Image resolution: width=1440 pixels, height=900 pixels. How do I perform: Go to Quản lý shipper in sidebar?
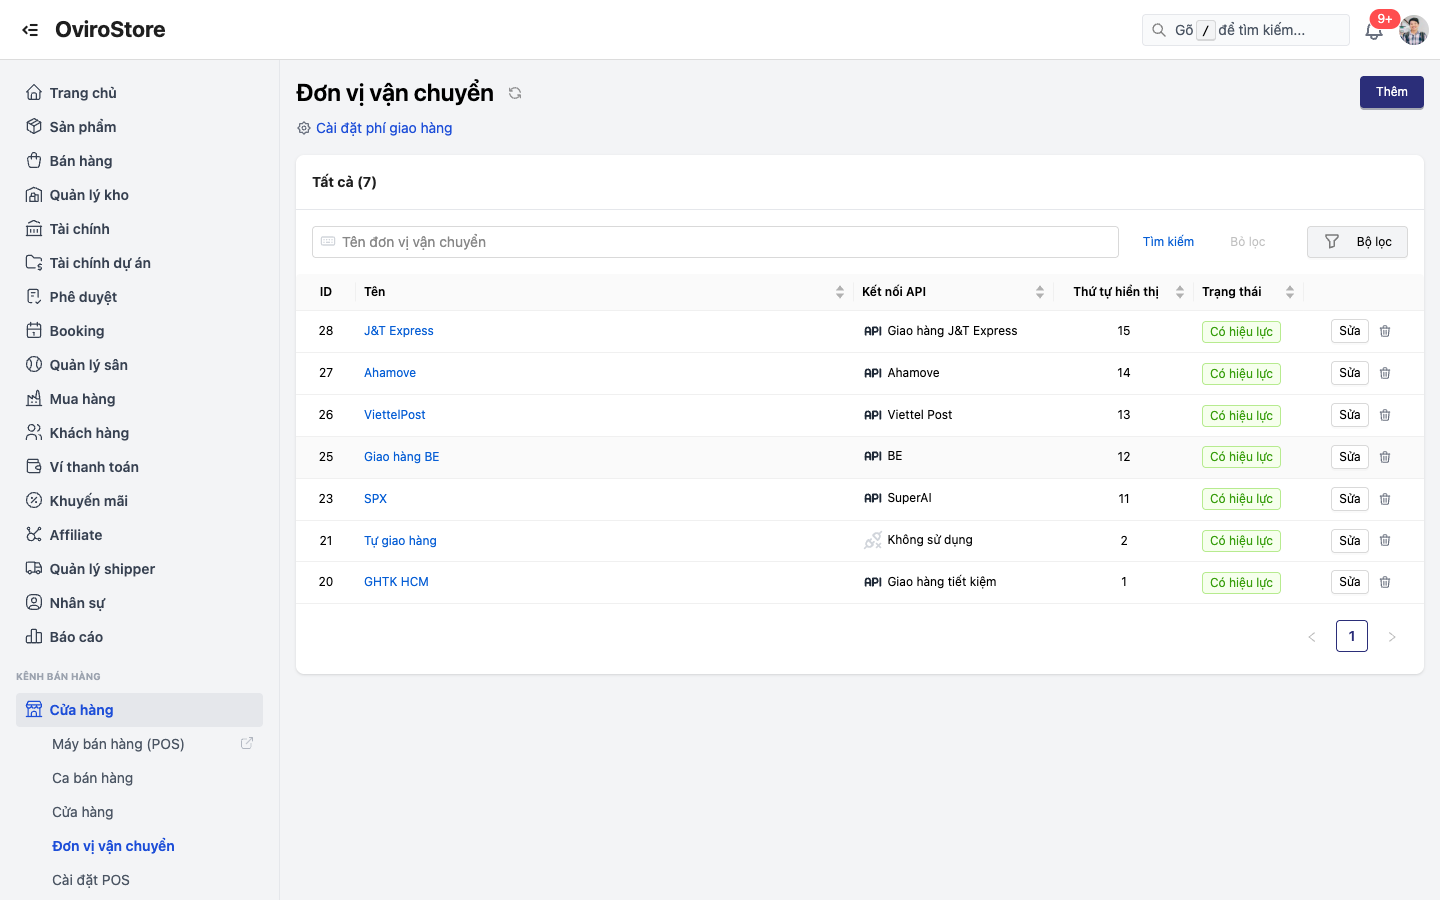coord(102,569)
